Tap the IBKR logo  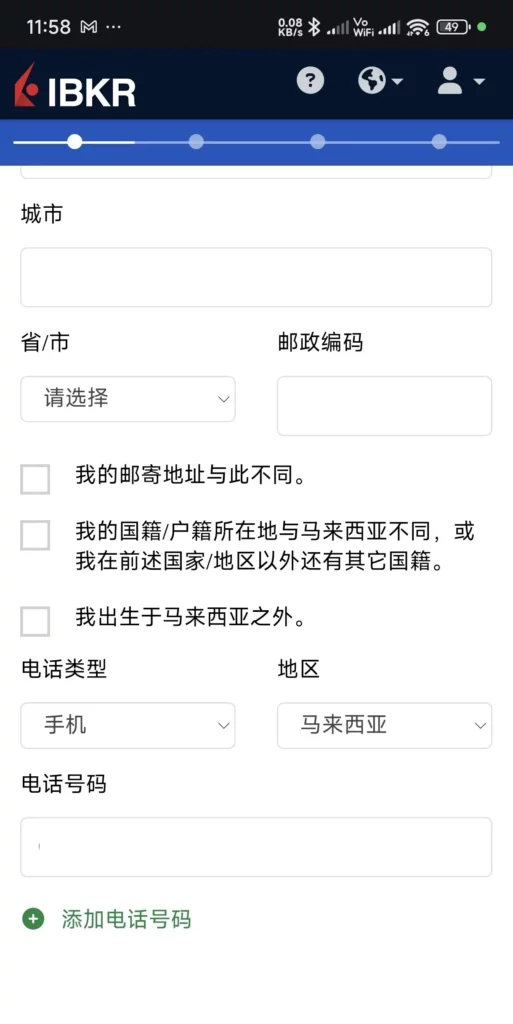(75, 86)
